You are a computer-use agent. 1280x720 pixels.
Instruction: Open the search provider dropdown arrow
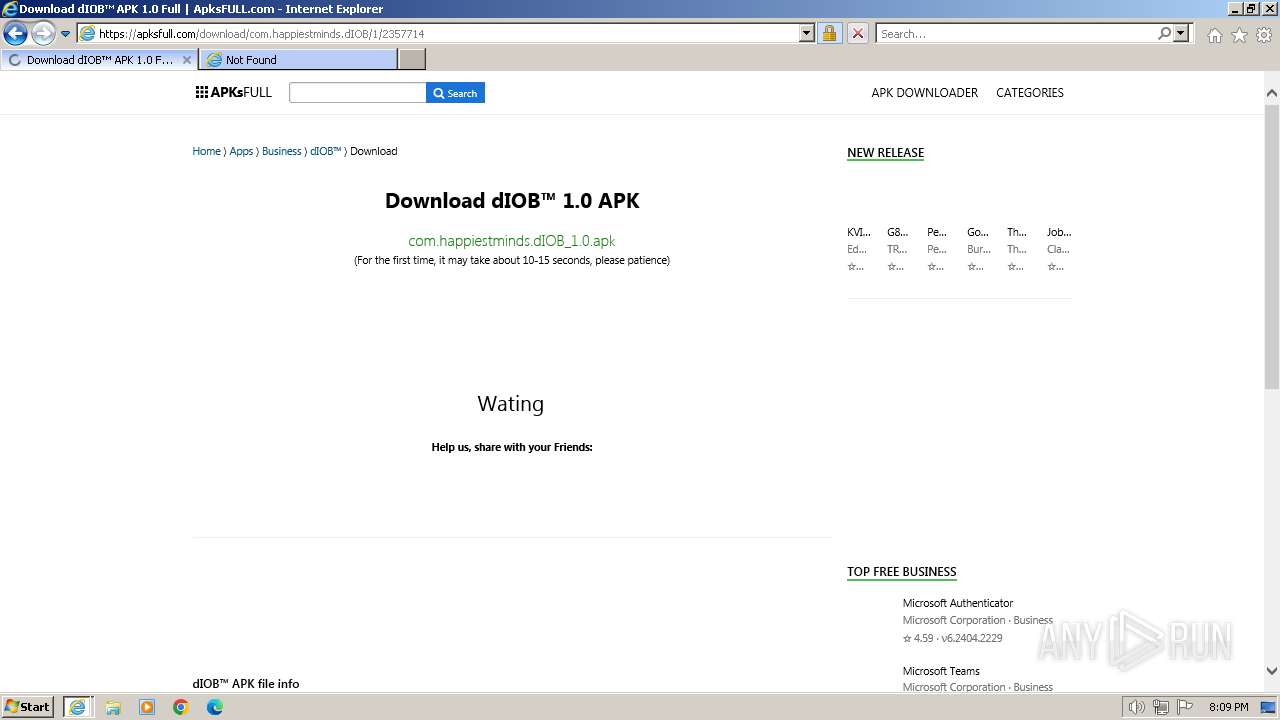tap(1181, 34)
